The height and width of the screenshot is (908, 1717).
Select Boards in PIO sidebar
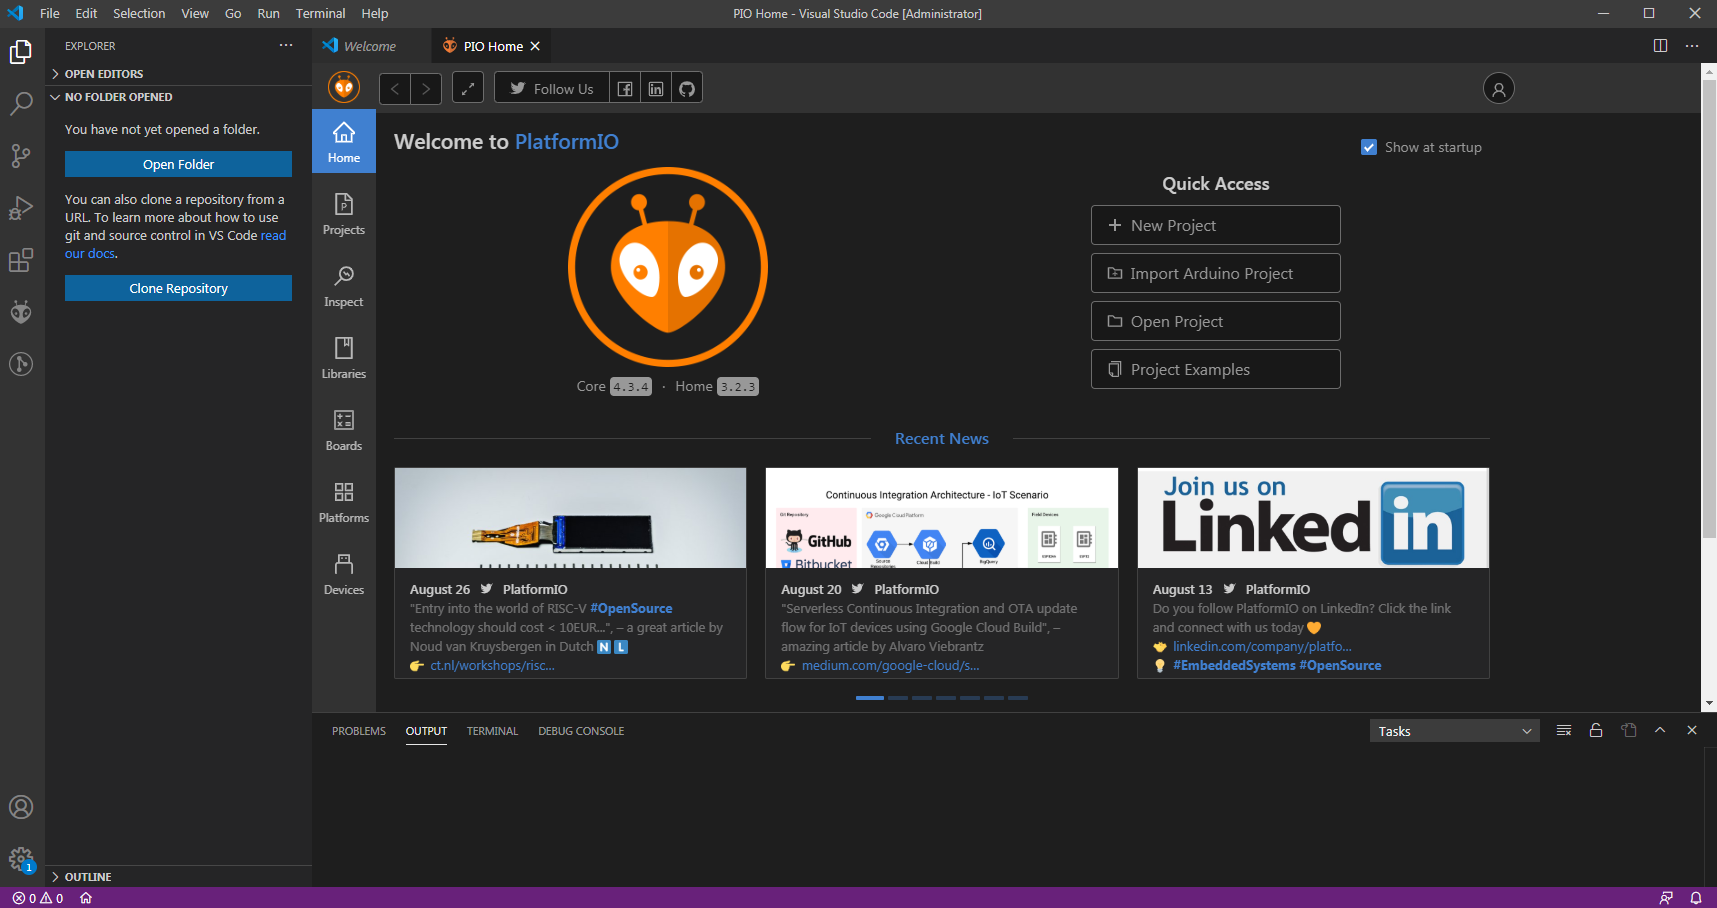tap(344, 429)
